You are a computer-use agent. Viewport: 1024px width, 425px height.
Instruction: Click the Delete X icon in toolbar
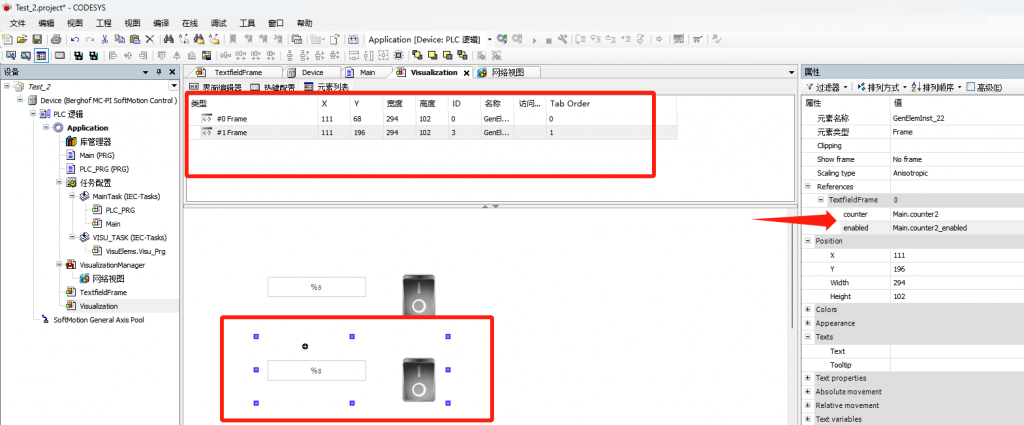(149, 39)
